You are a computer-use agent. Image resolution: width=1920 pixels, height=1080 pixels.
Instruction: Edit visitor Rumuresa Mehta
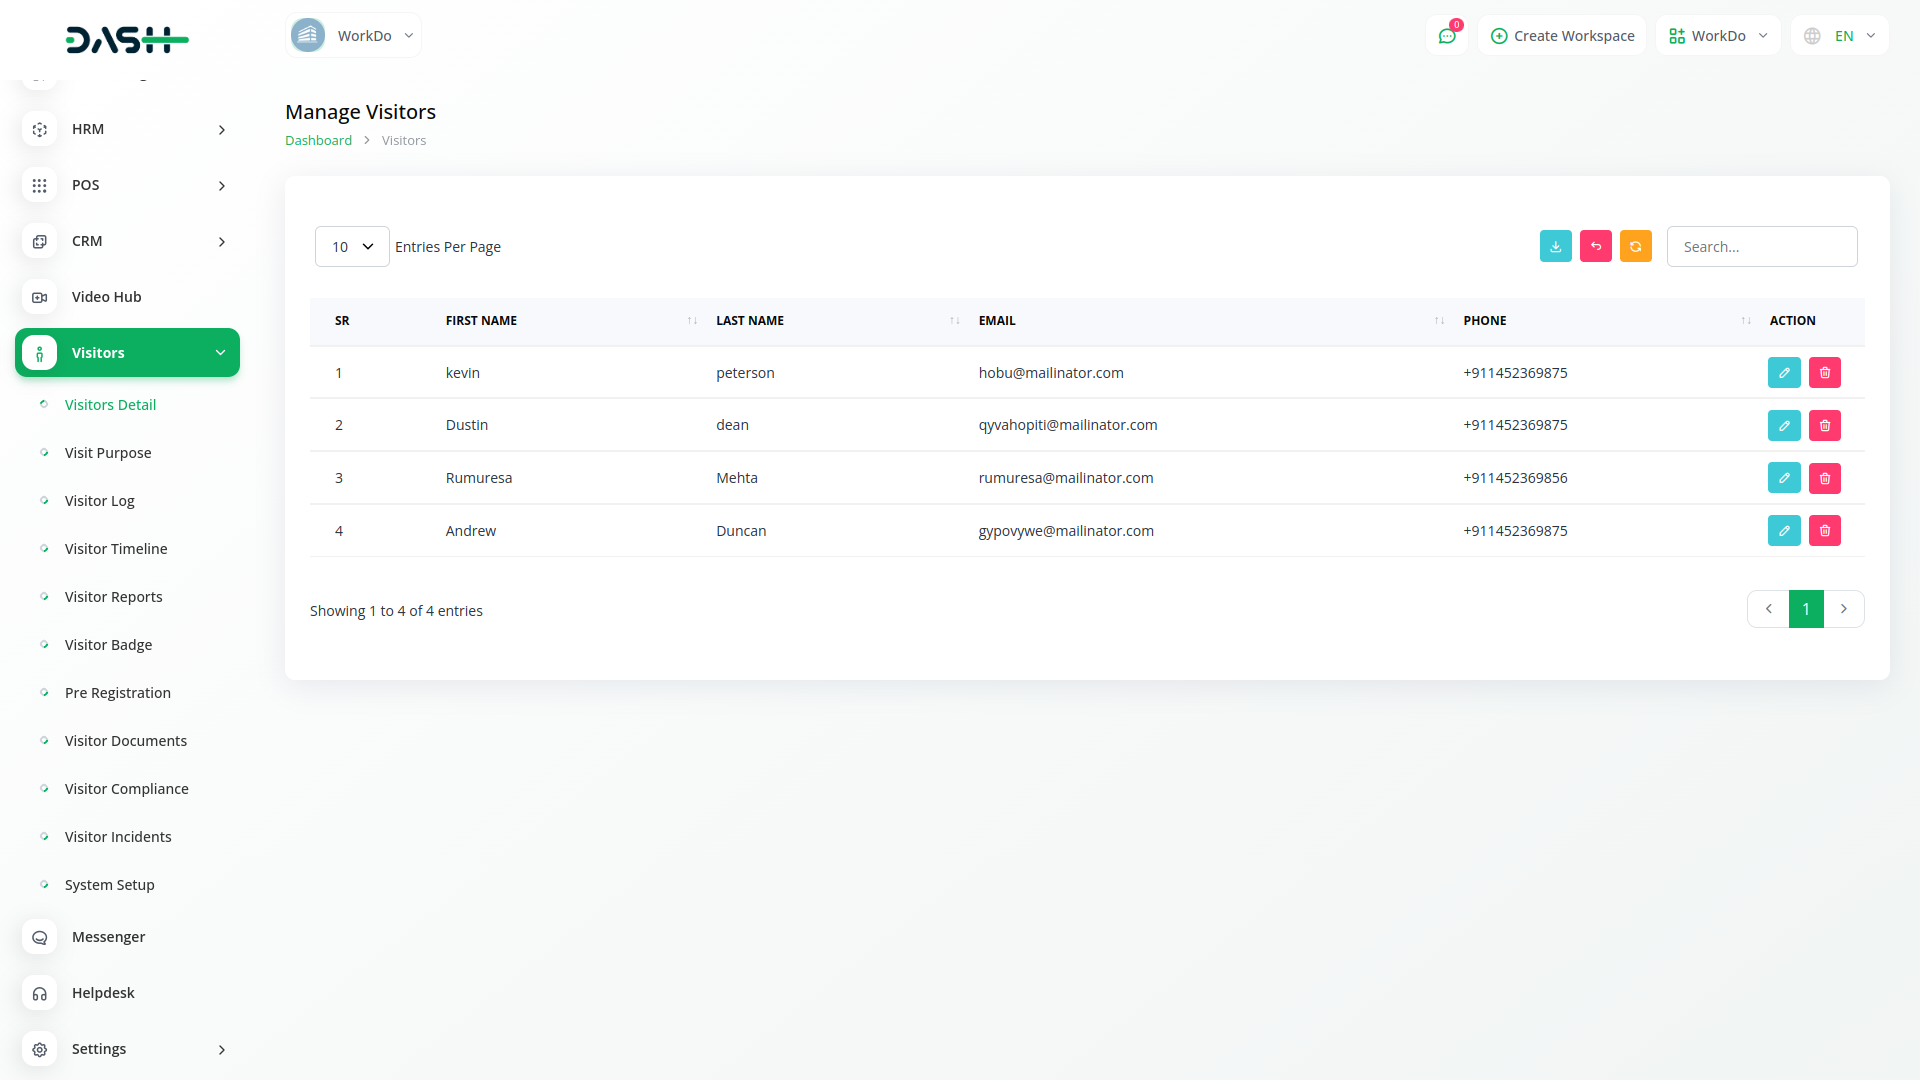[1783, 478]
